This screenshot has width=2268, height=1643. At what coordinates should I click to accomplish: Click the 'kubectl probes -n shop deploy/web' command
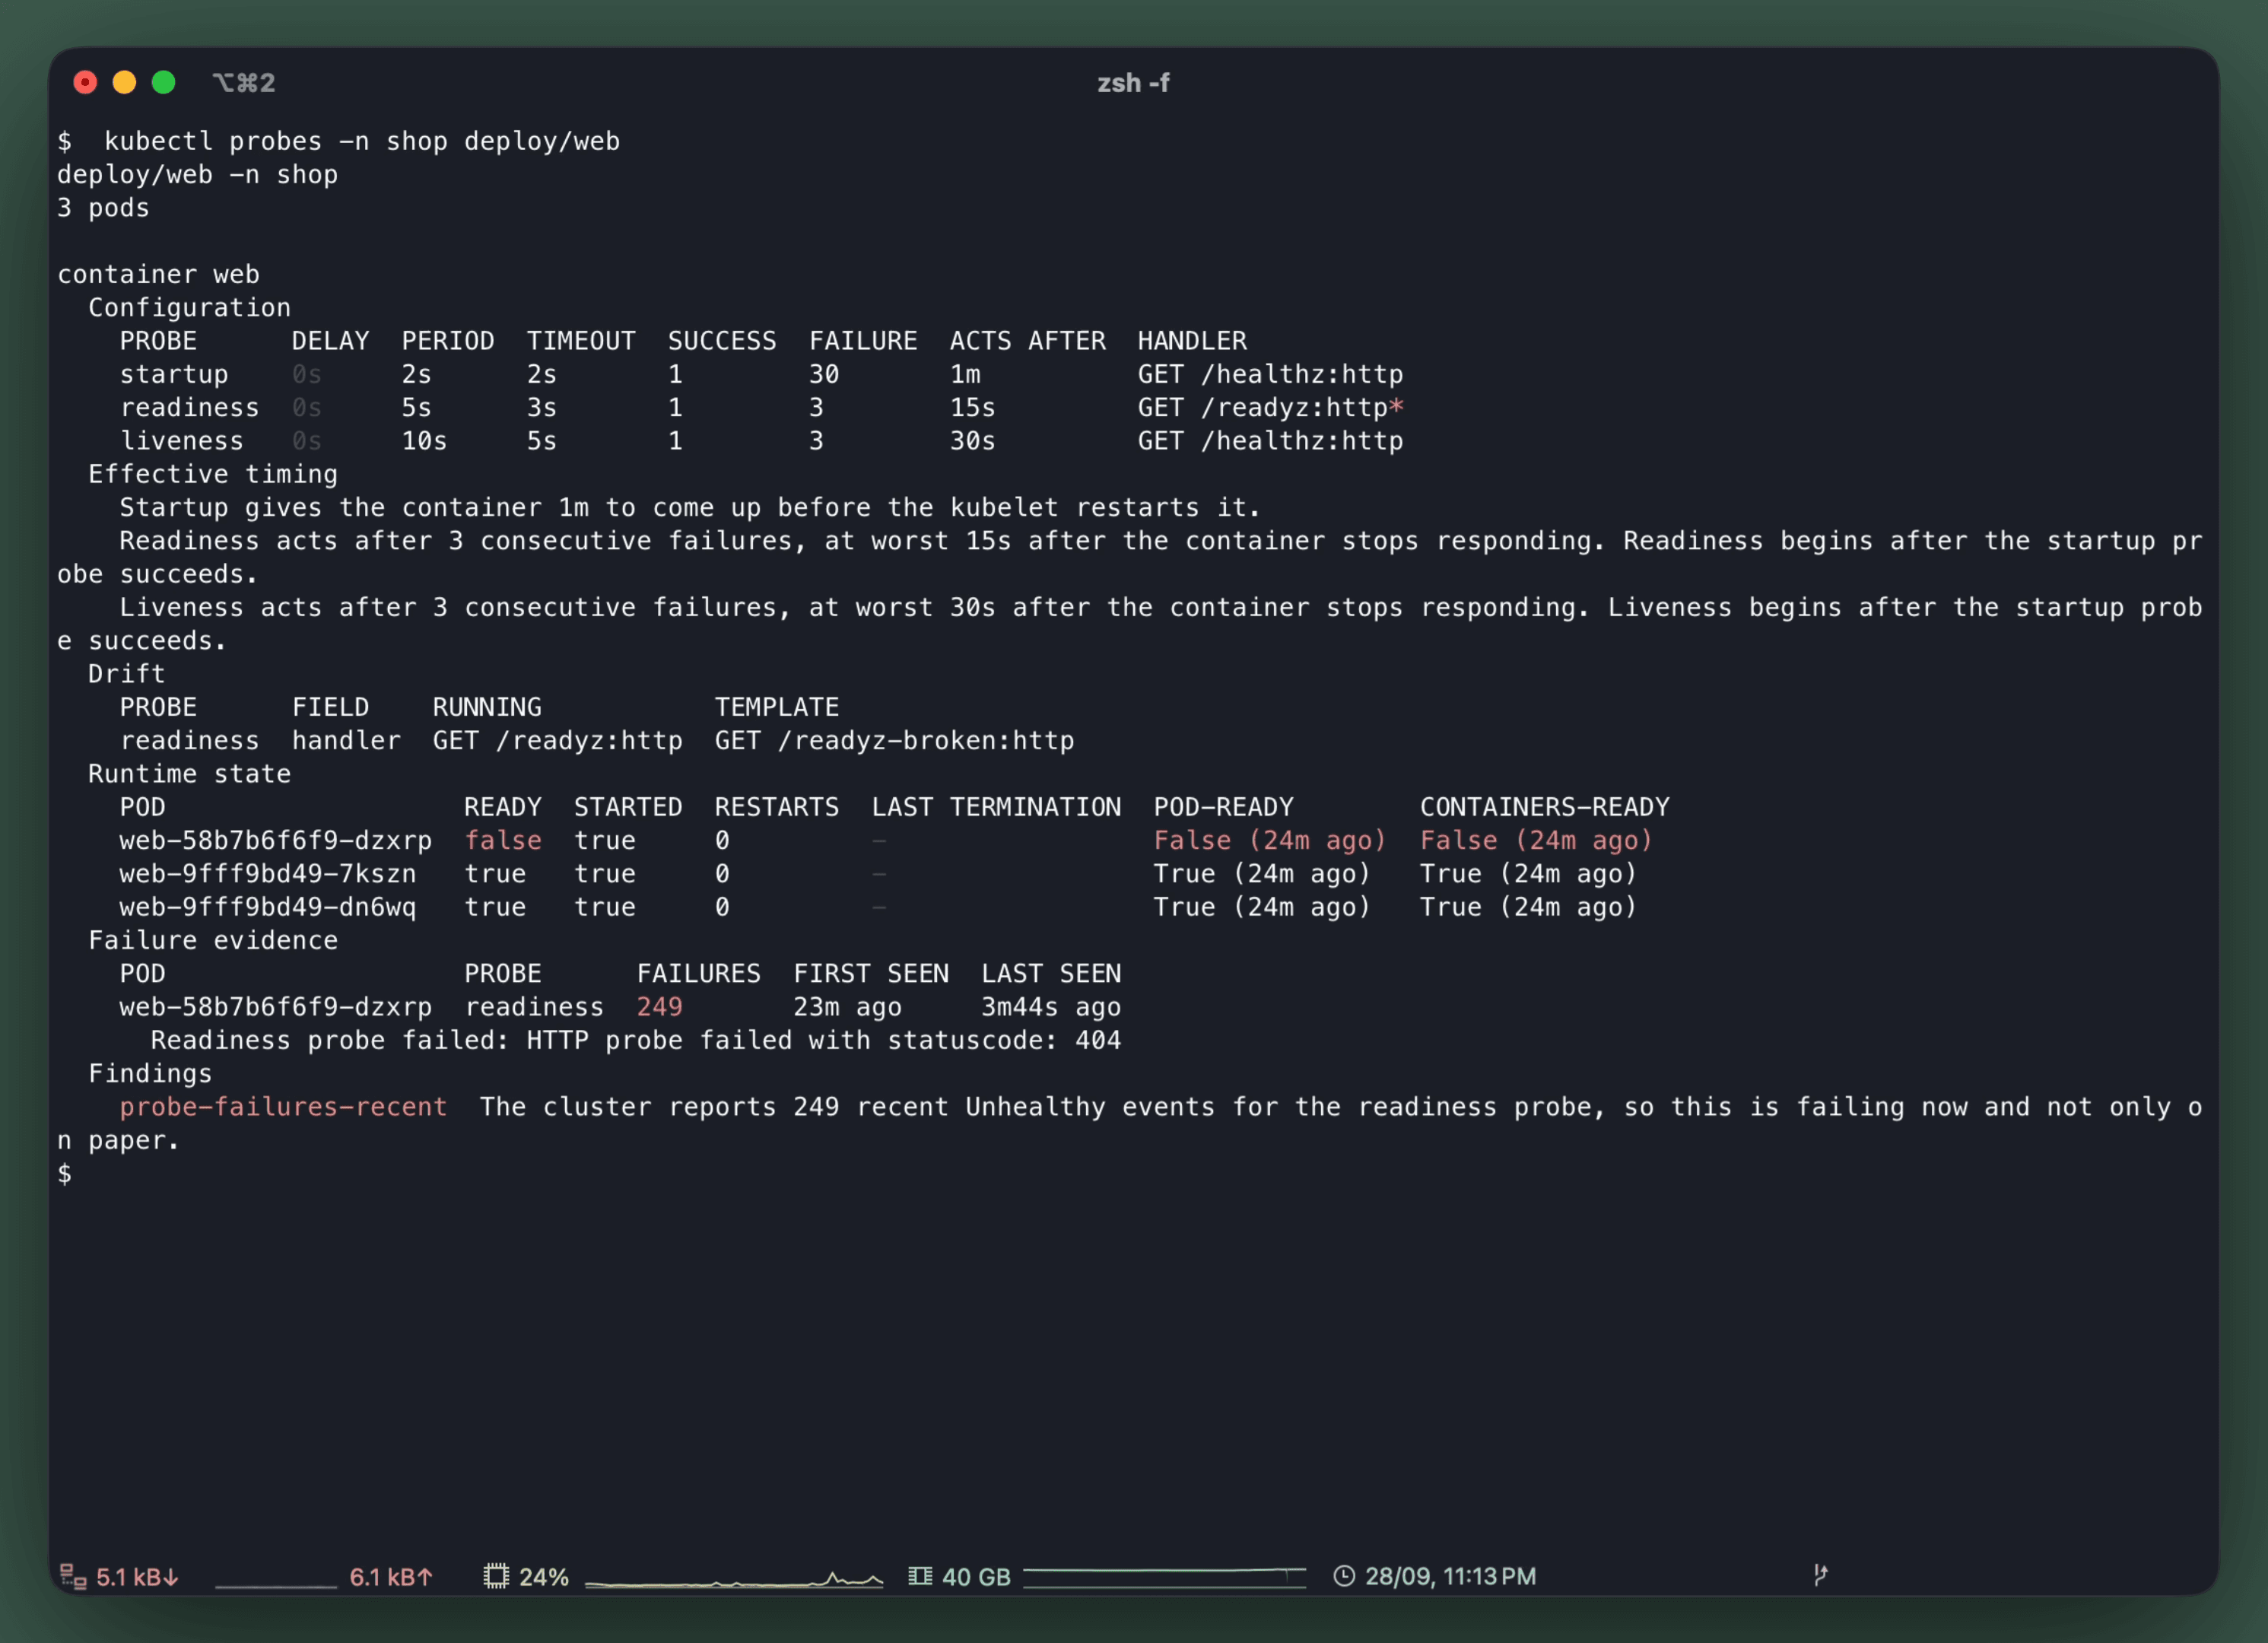[362, 141]
